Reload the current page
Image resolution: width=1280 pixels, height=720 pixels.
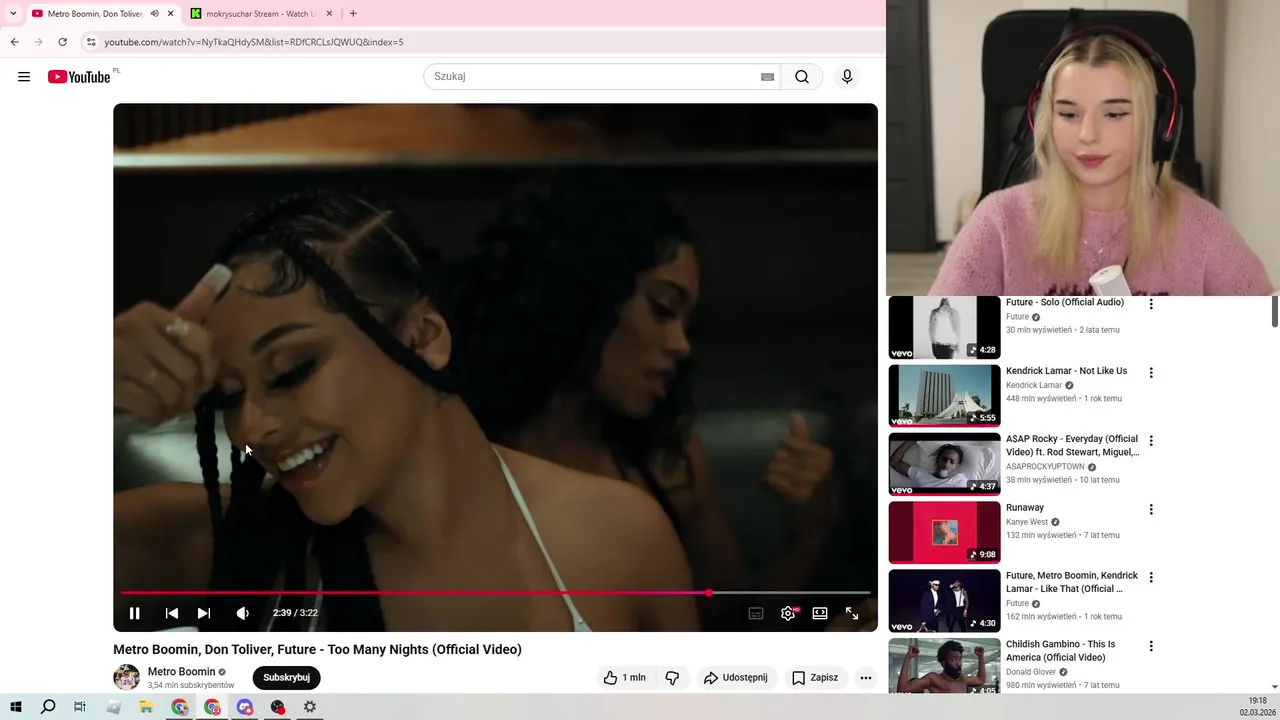tap(62, 42)
